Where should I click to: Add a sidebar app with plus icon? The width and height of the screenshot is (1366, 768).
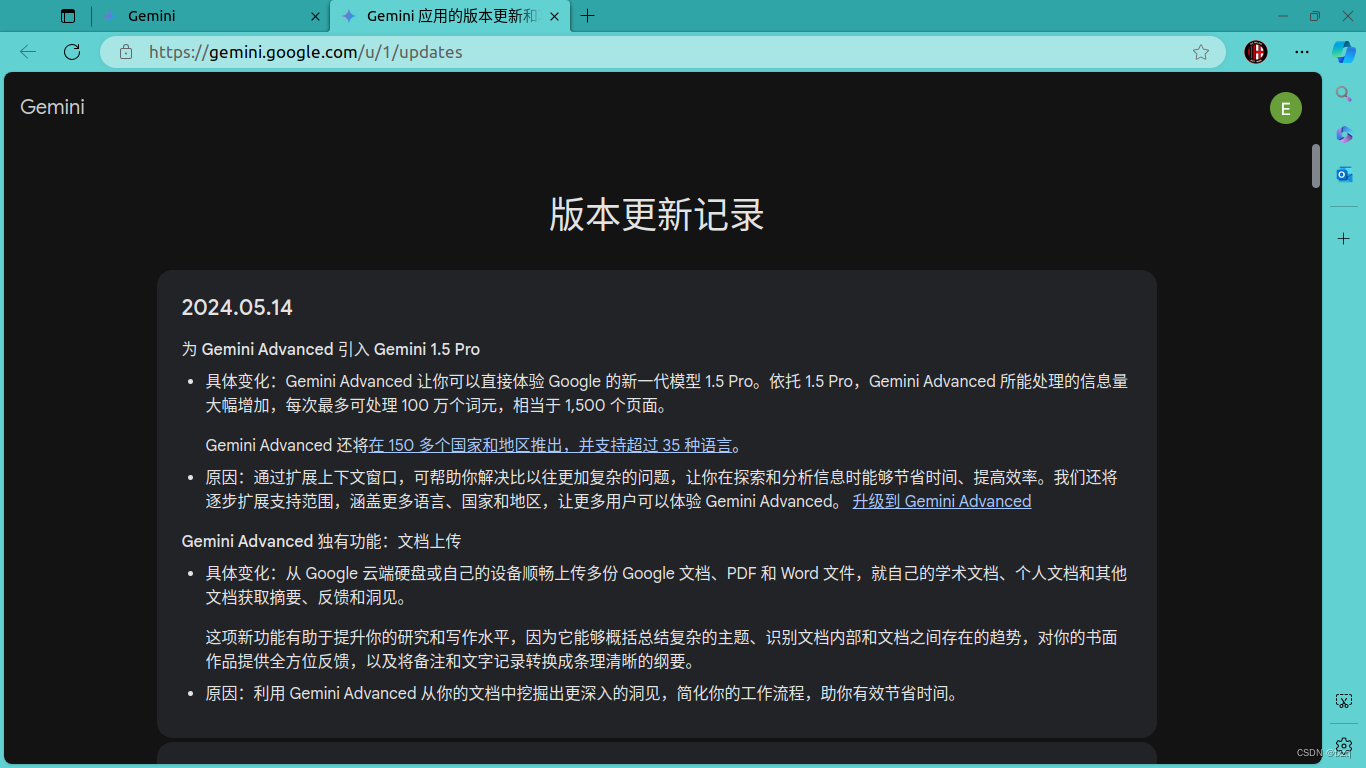coord(1344,239)
